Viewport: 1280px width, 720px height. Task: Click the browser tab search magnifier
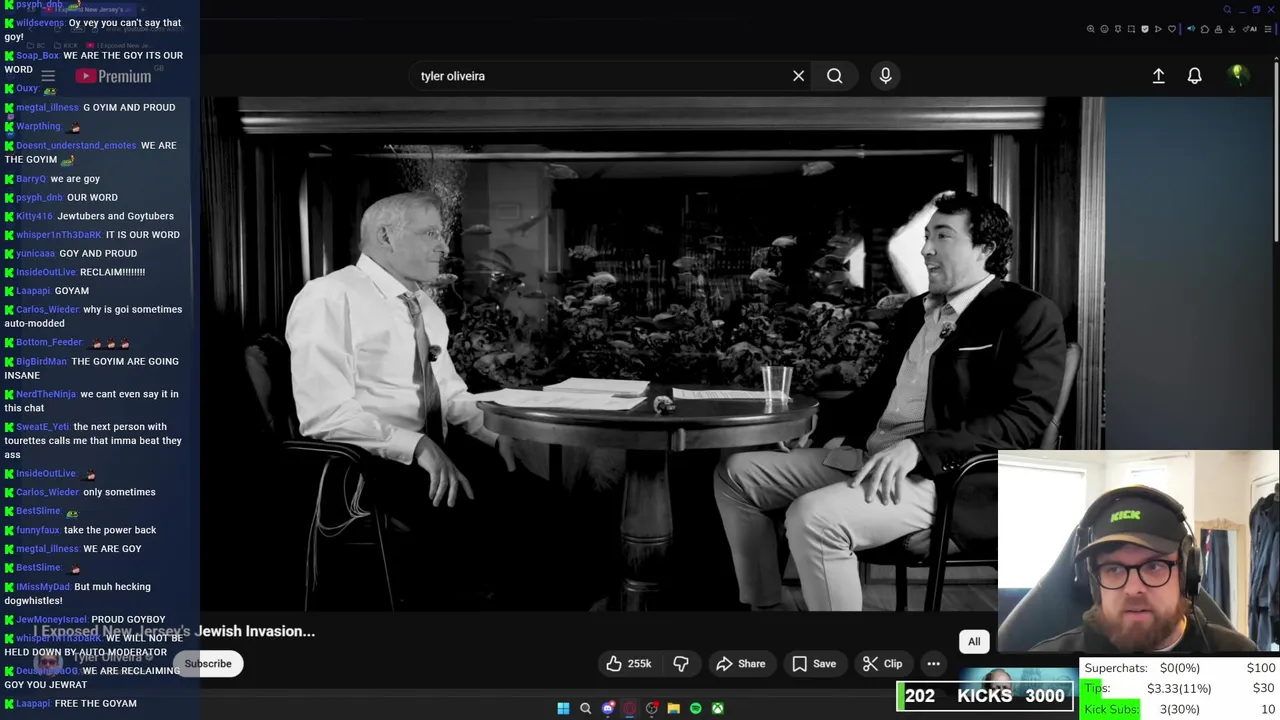click(x=1227, y=10)
